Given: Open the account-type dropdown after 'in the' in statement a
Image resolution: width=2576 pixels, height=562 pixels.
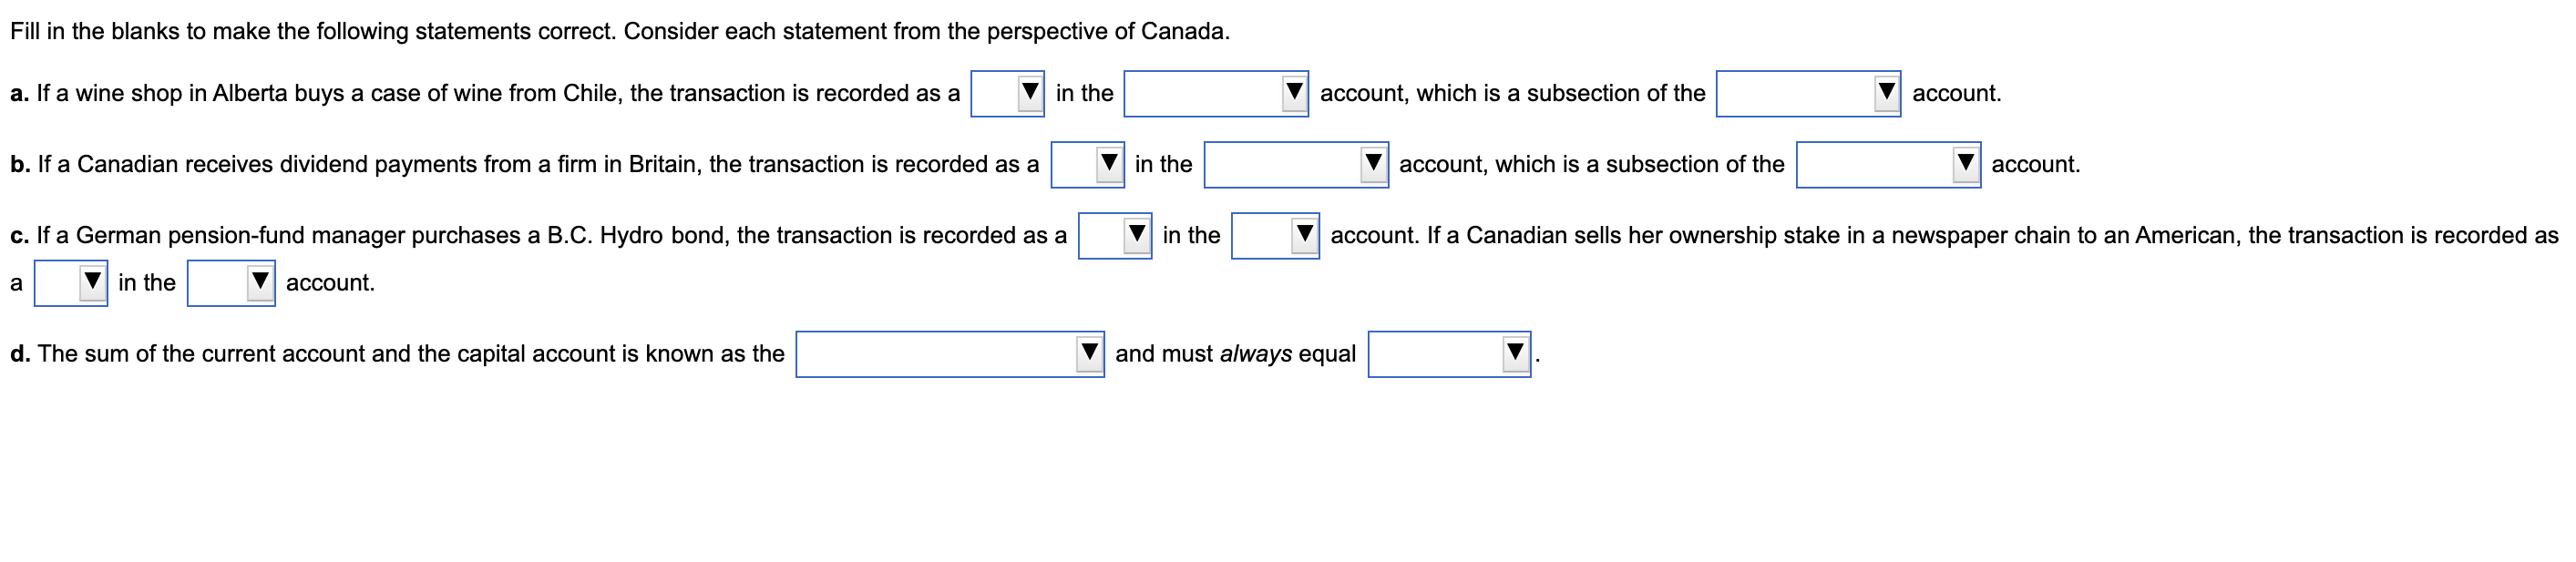Looking at the screenshot, I should tap(1215, 94).
